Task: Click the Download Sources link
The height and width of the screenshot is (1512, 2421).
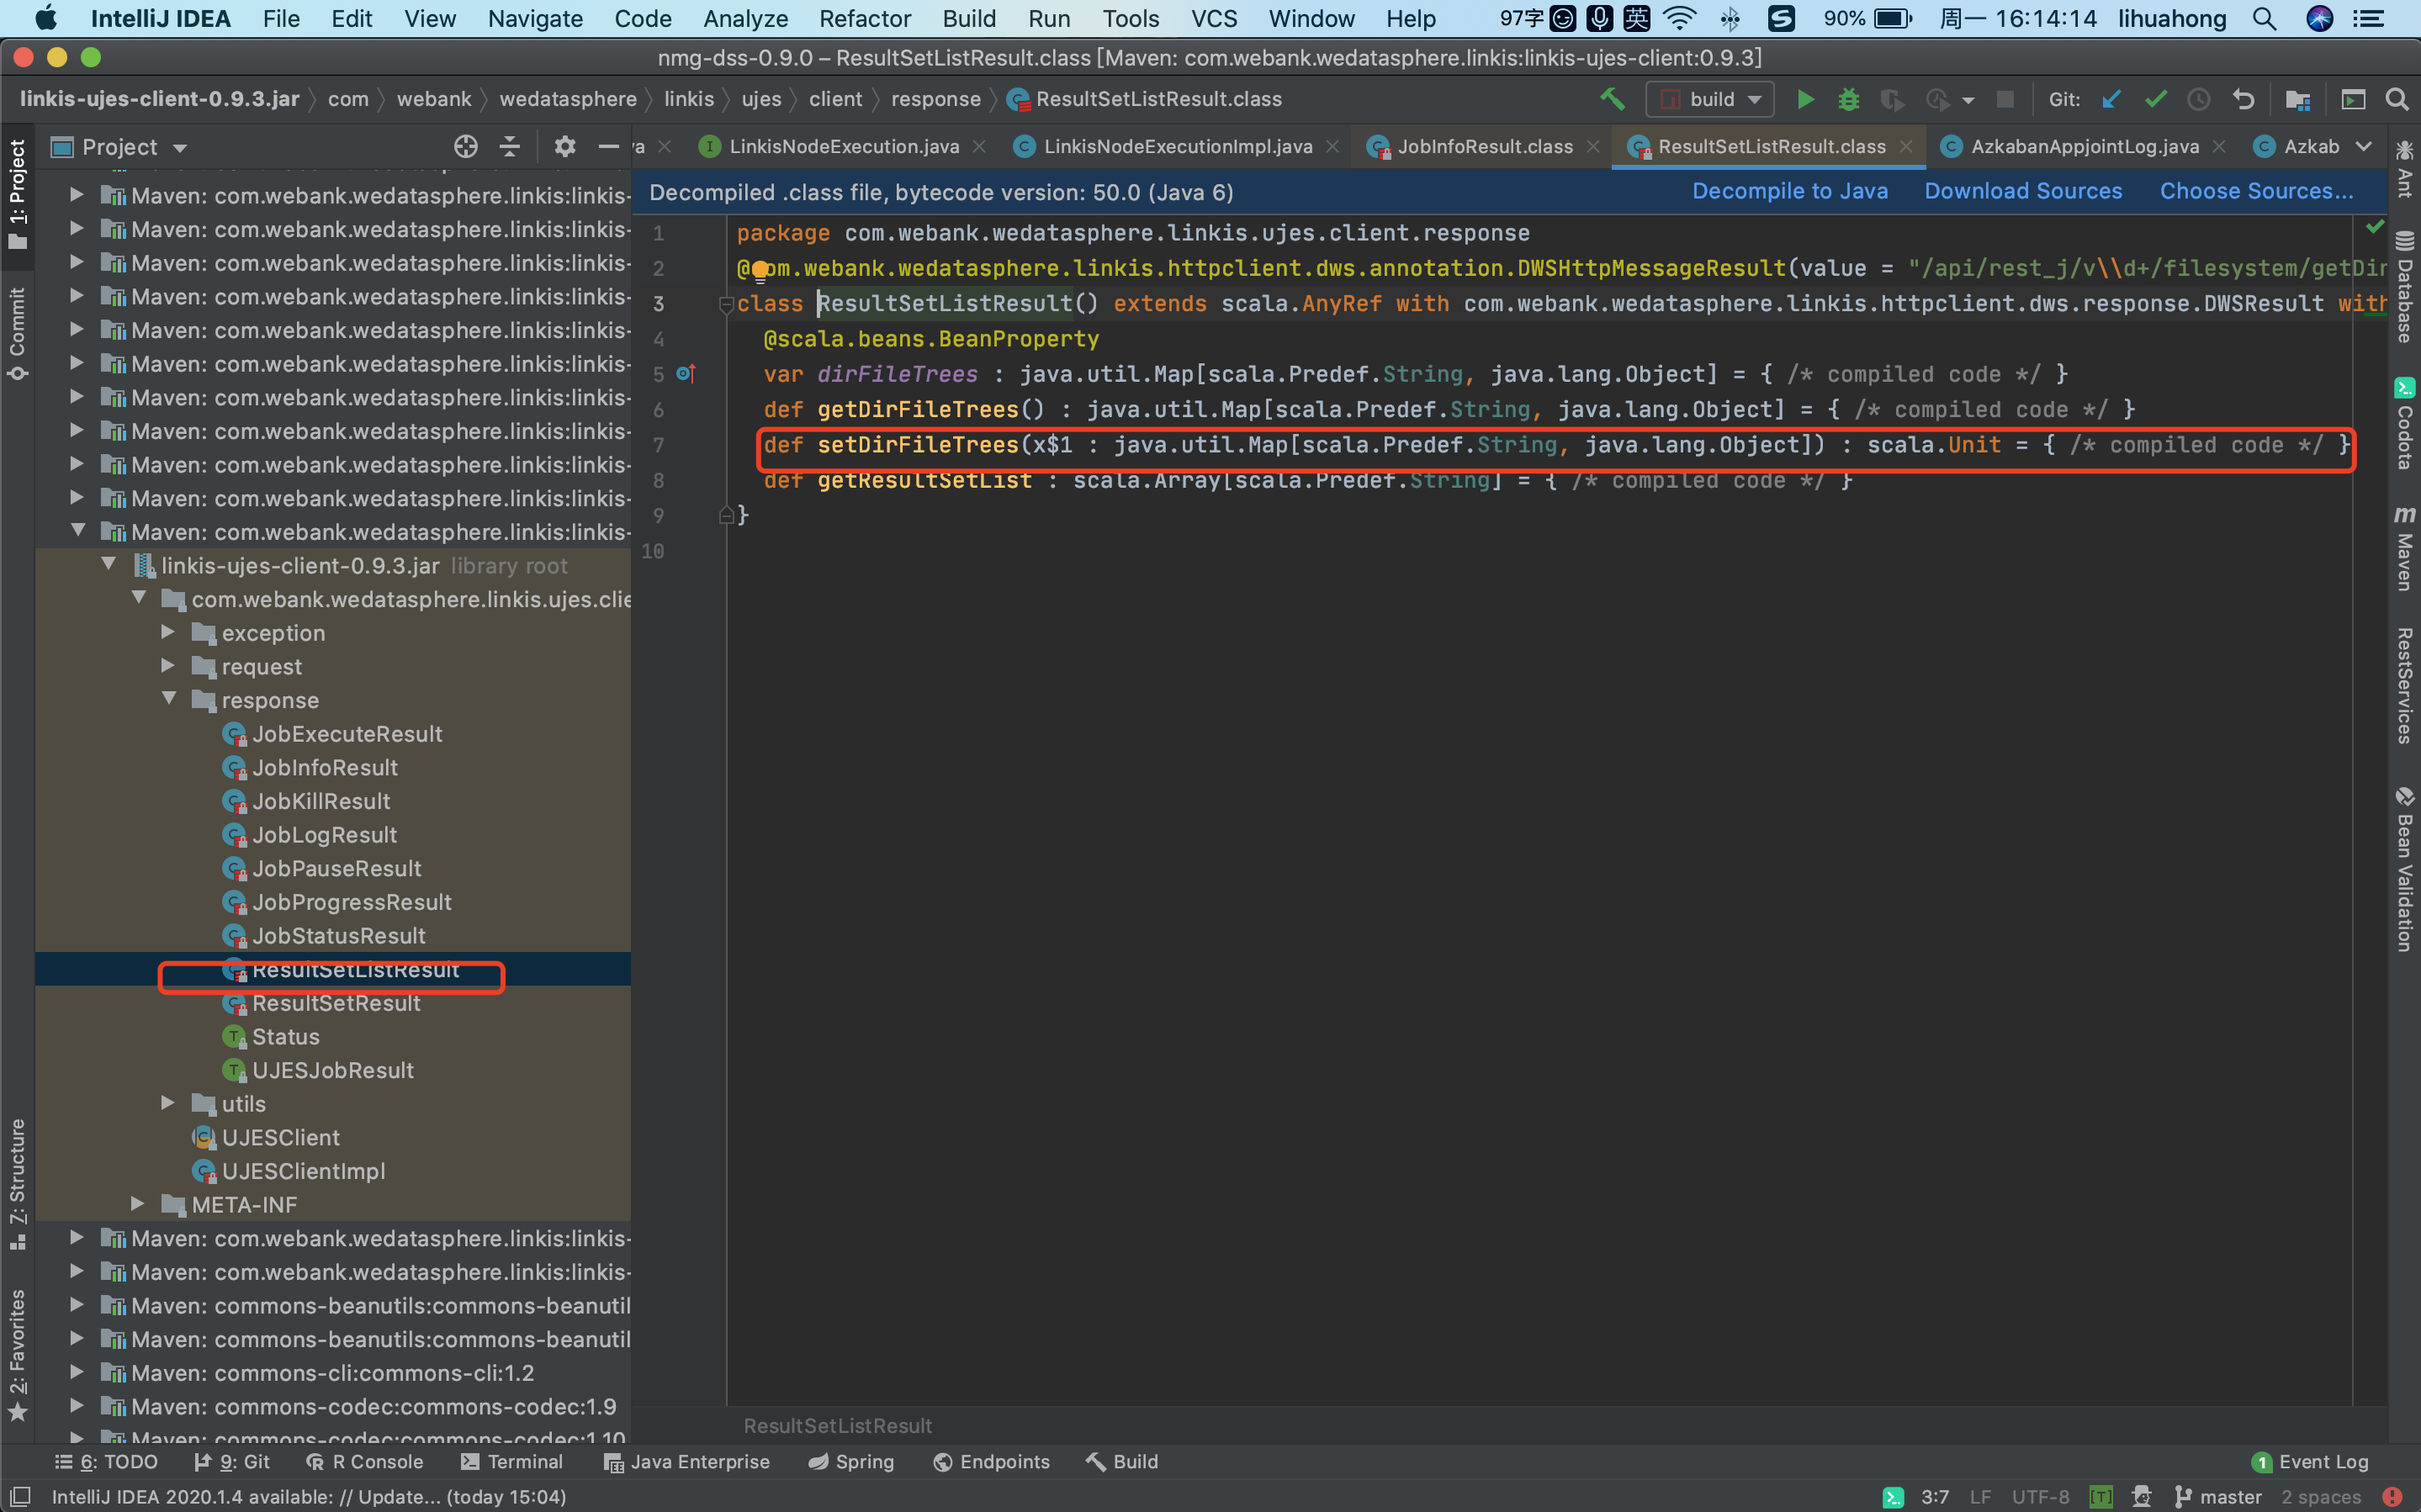Action: click(2022, 191)
